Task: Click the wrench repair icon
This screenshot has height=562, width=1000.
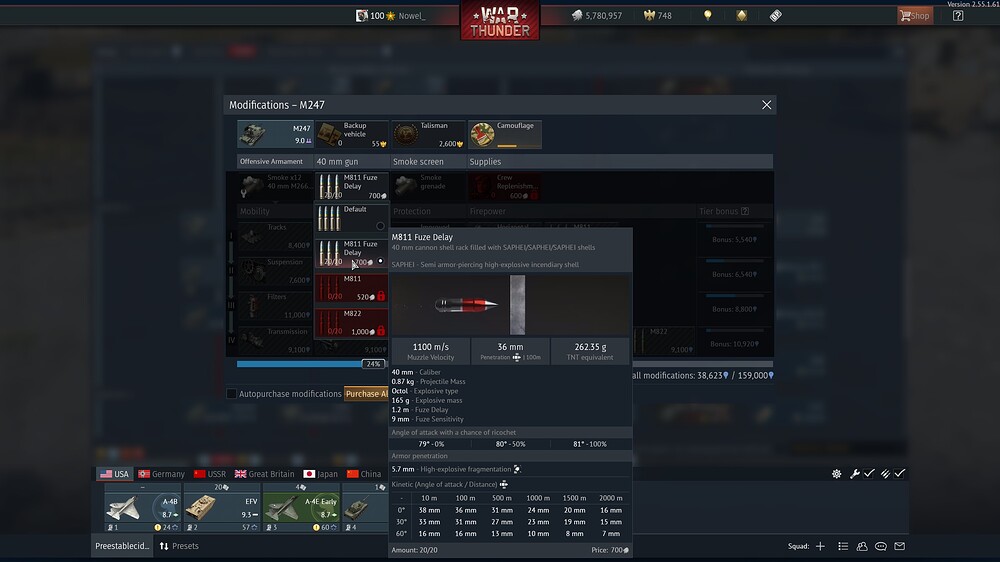Action: 855,473
